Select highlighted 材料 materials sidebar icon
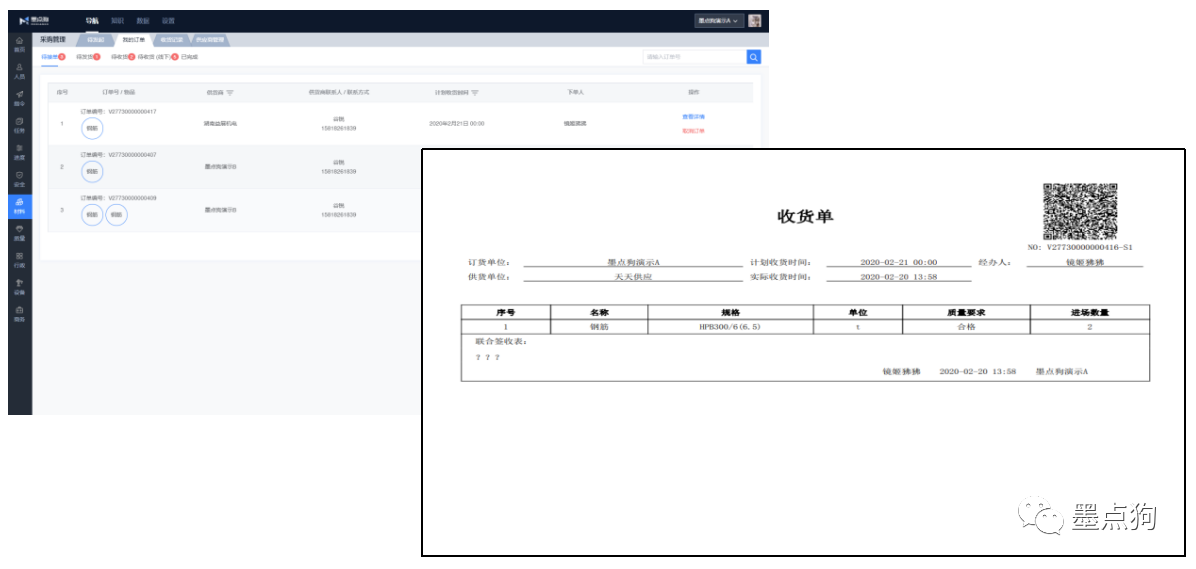This screenshot has height=569, width=1196. click(x=19, y=206)
